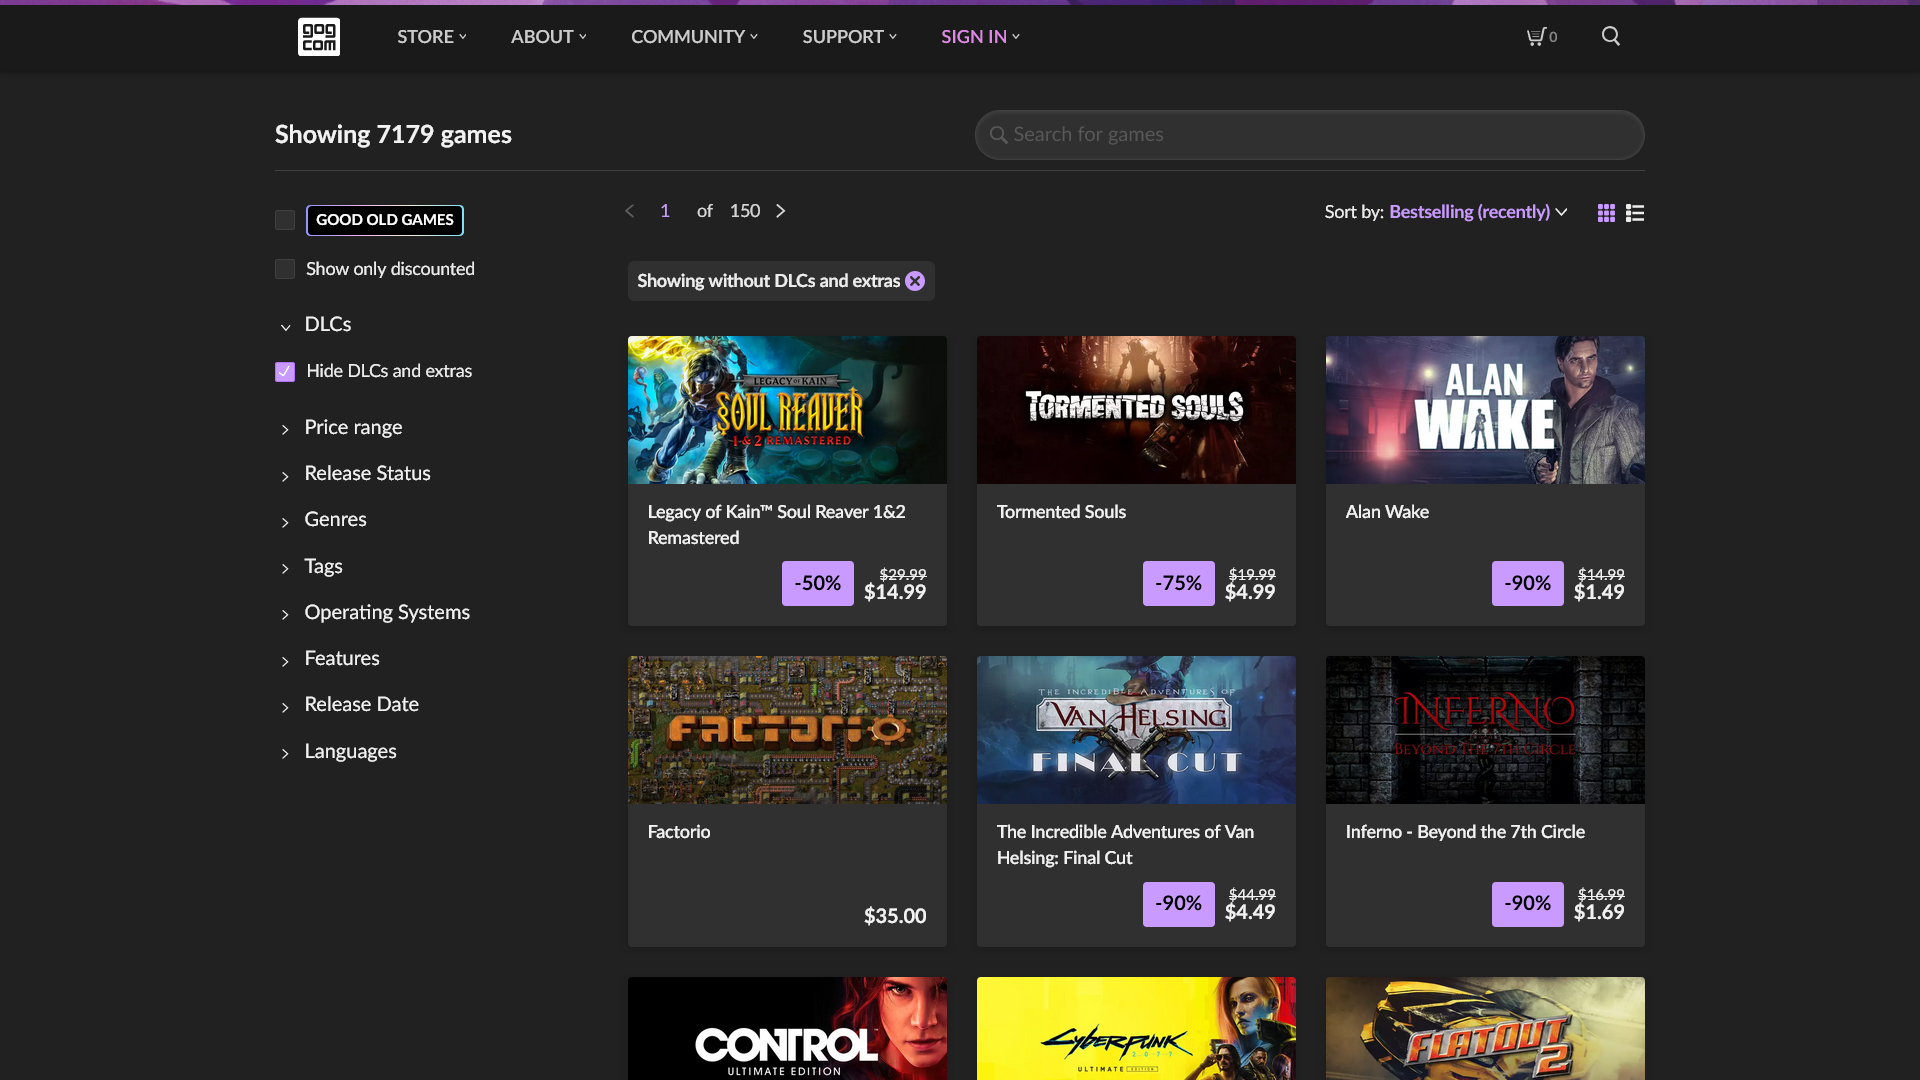
Task: Open the Alan Wake game thumbnail
Action: [1484, 410]
